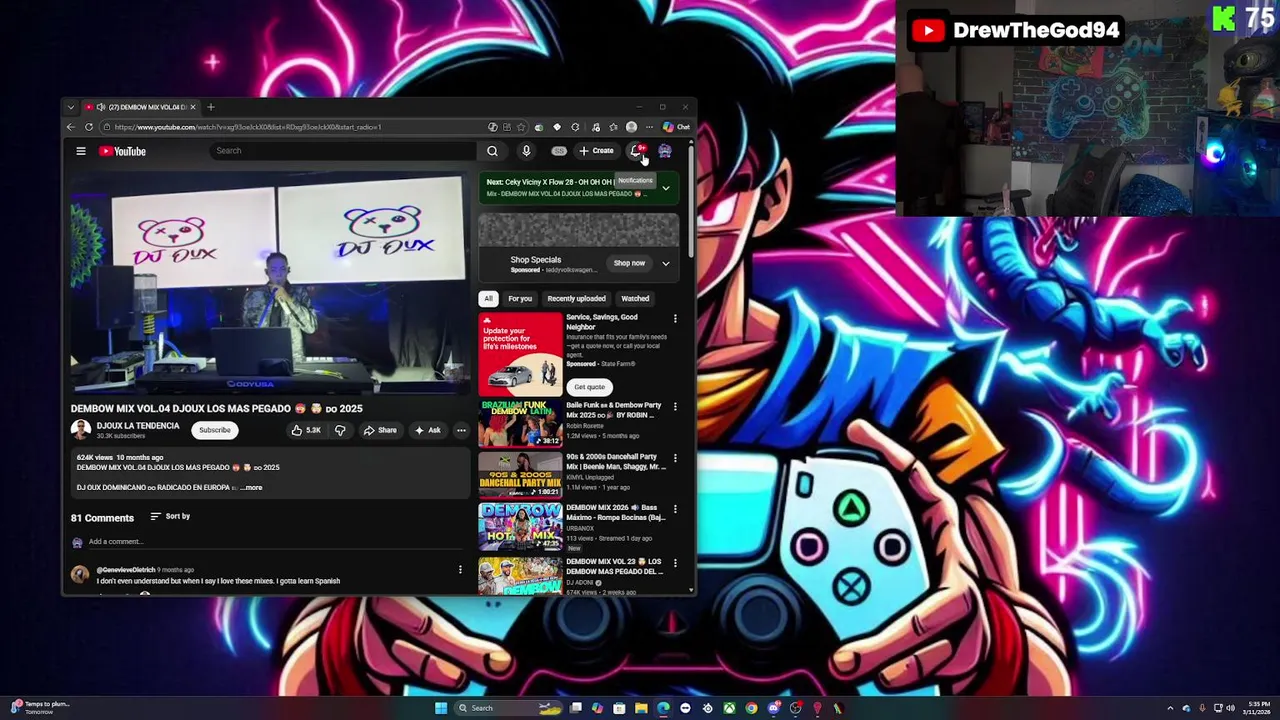Bookmark this page with the star icon
This screenshot has width=1280, height=720.
[x=520, y=127]
